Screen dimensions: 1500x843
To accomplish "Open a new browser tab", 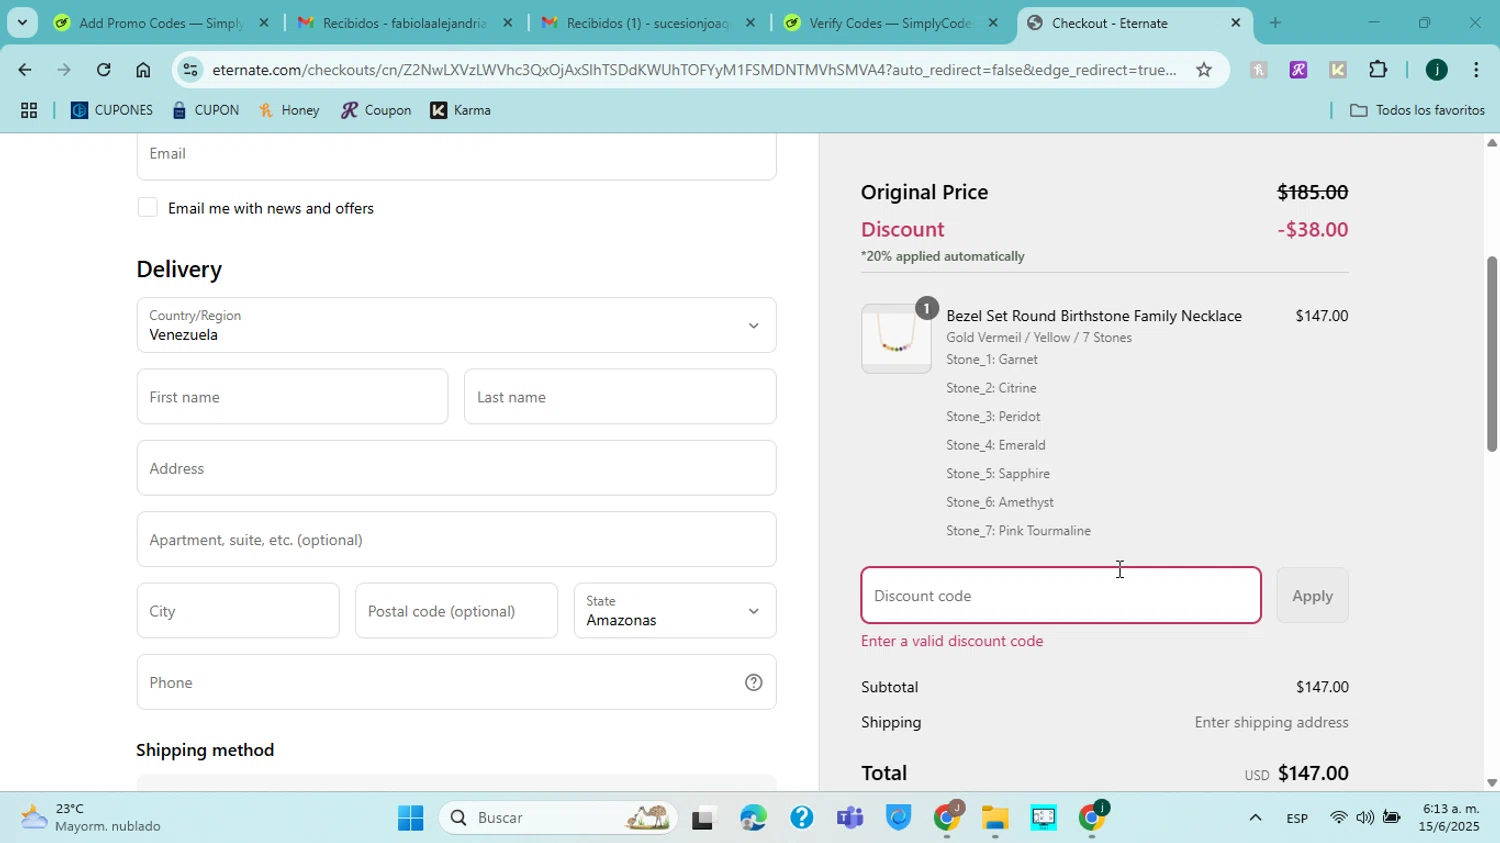I will 1275,22.
